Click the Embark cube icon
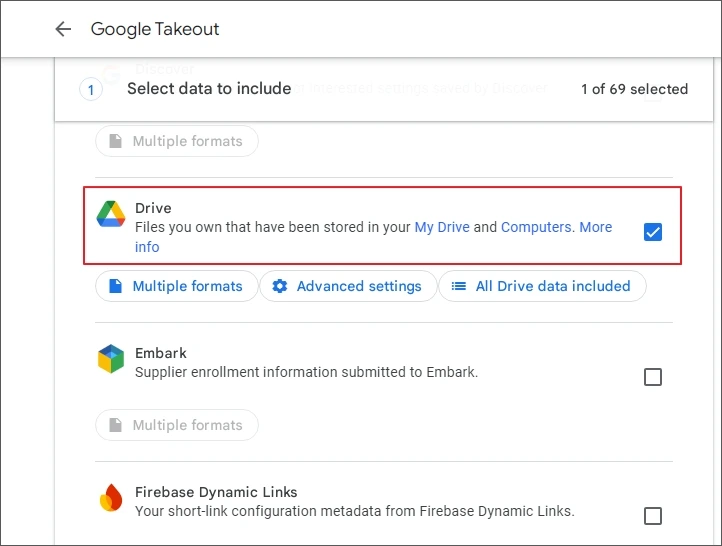The image size is (722, 546). coord(111,359)
